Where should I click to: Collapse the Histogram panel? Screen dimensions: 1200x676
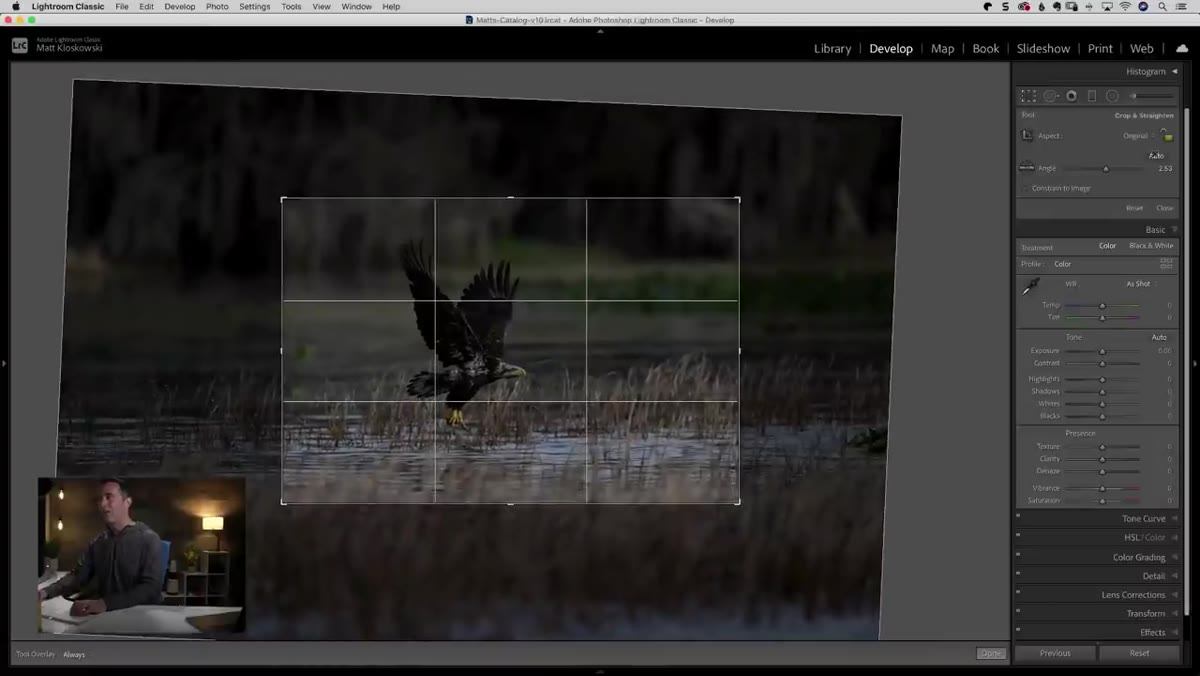tap(1174, 71)
